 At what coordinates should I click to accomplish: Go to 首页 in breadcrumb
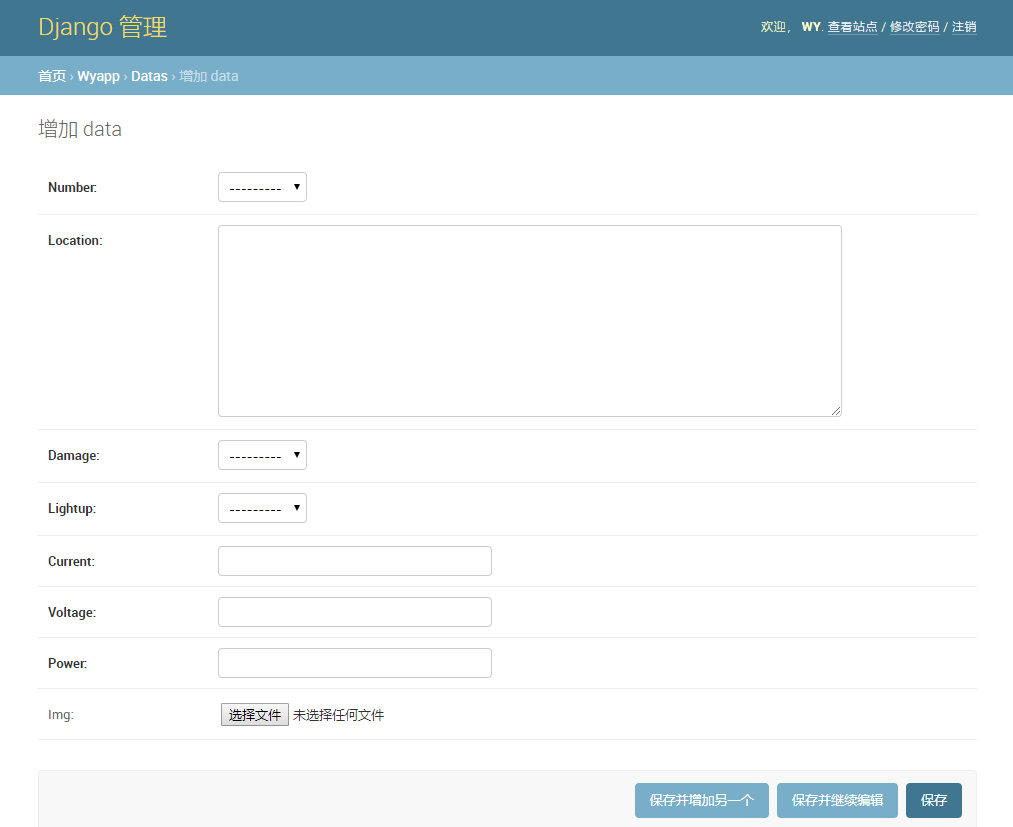pos(52,76)
